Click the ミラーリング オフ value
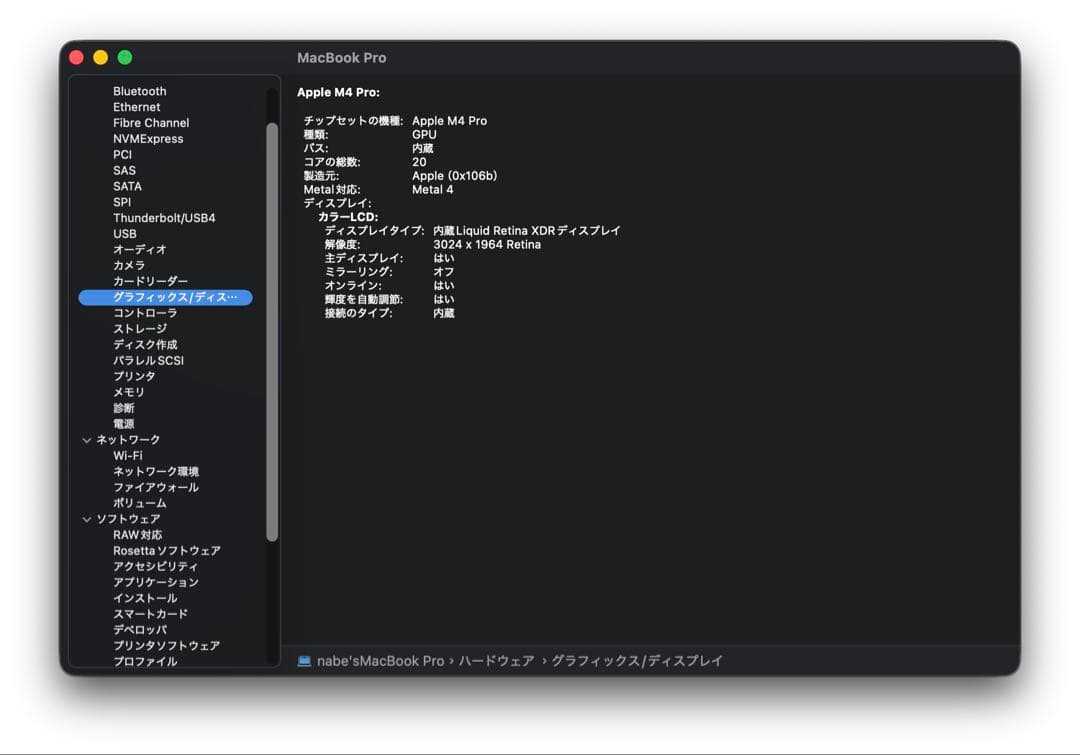Screen dimensions: 1080x755 pos(444,272)
